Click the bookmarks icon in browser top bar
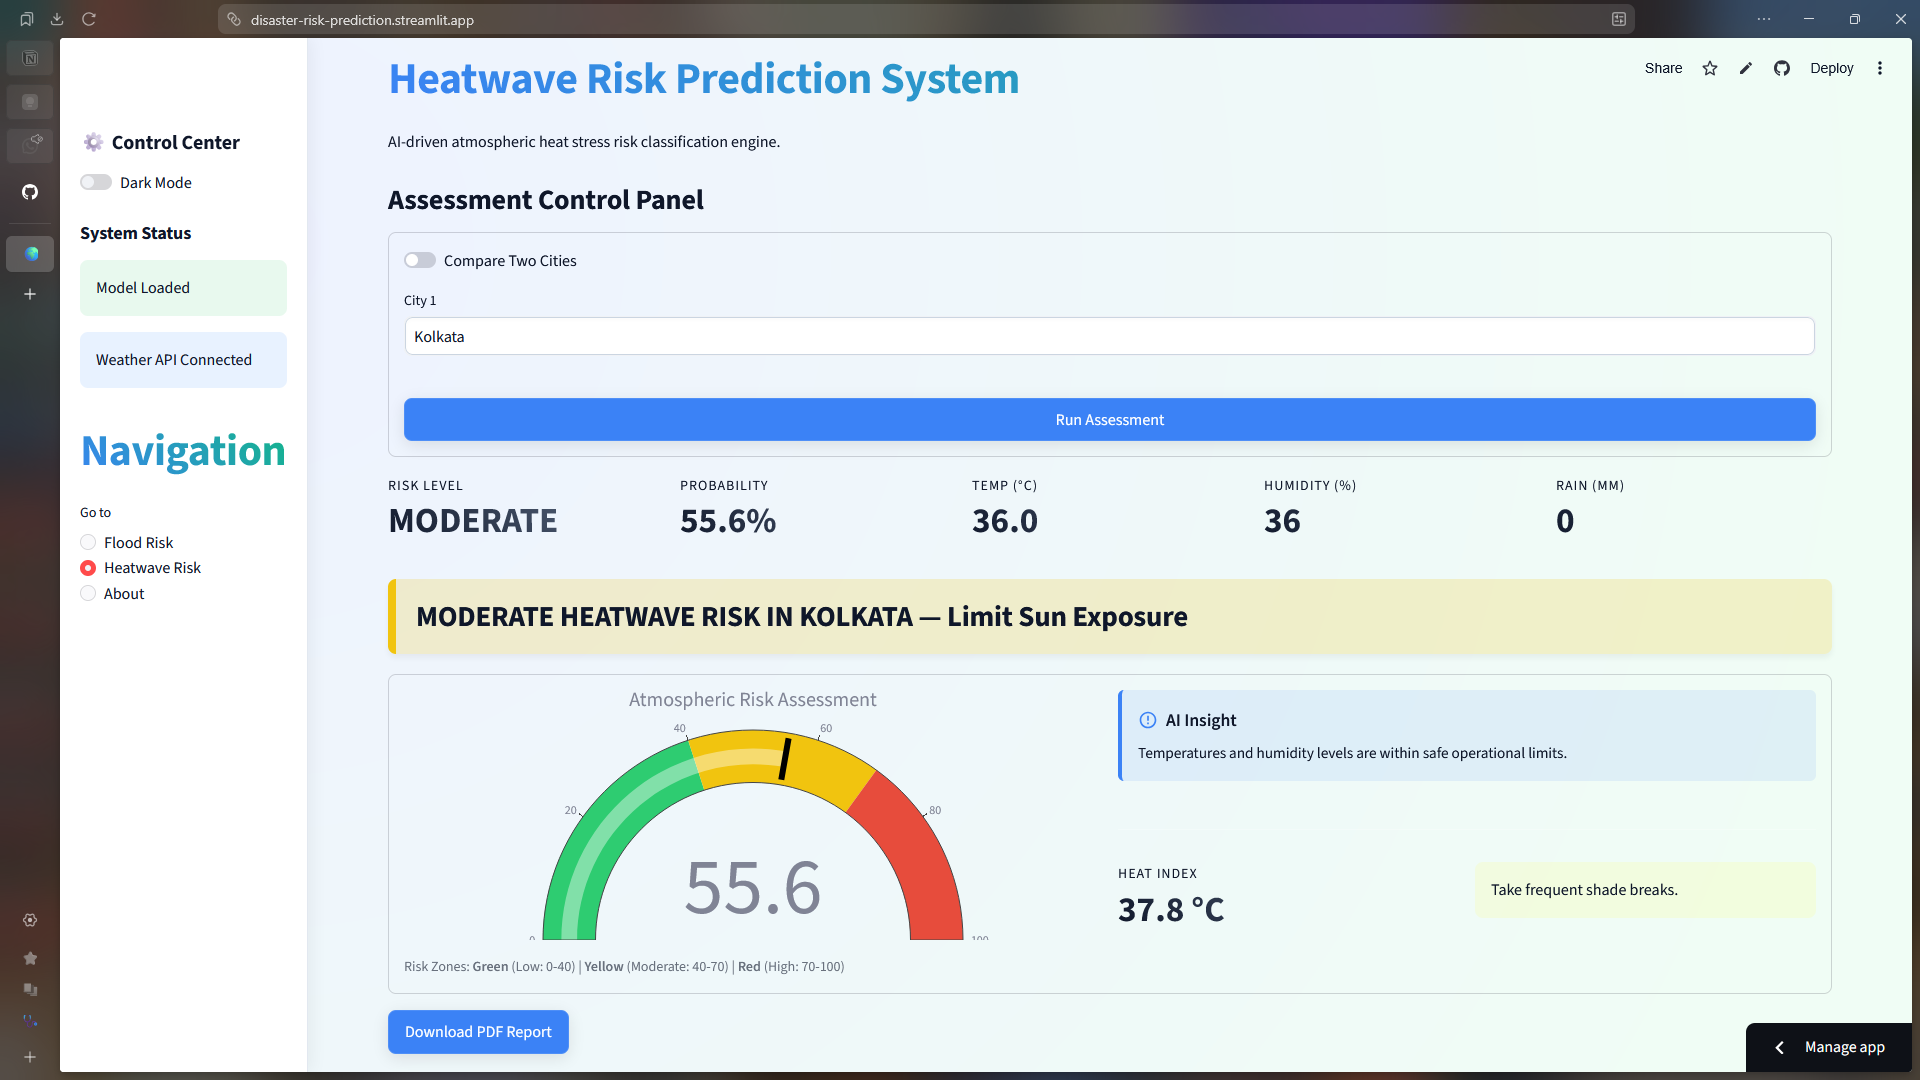 (27, 19)
